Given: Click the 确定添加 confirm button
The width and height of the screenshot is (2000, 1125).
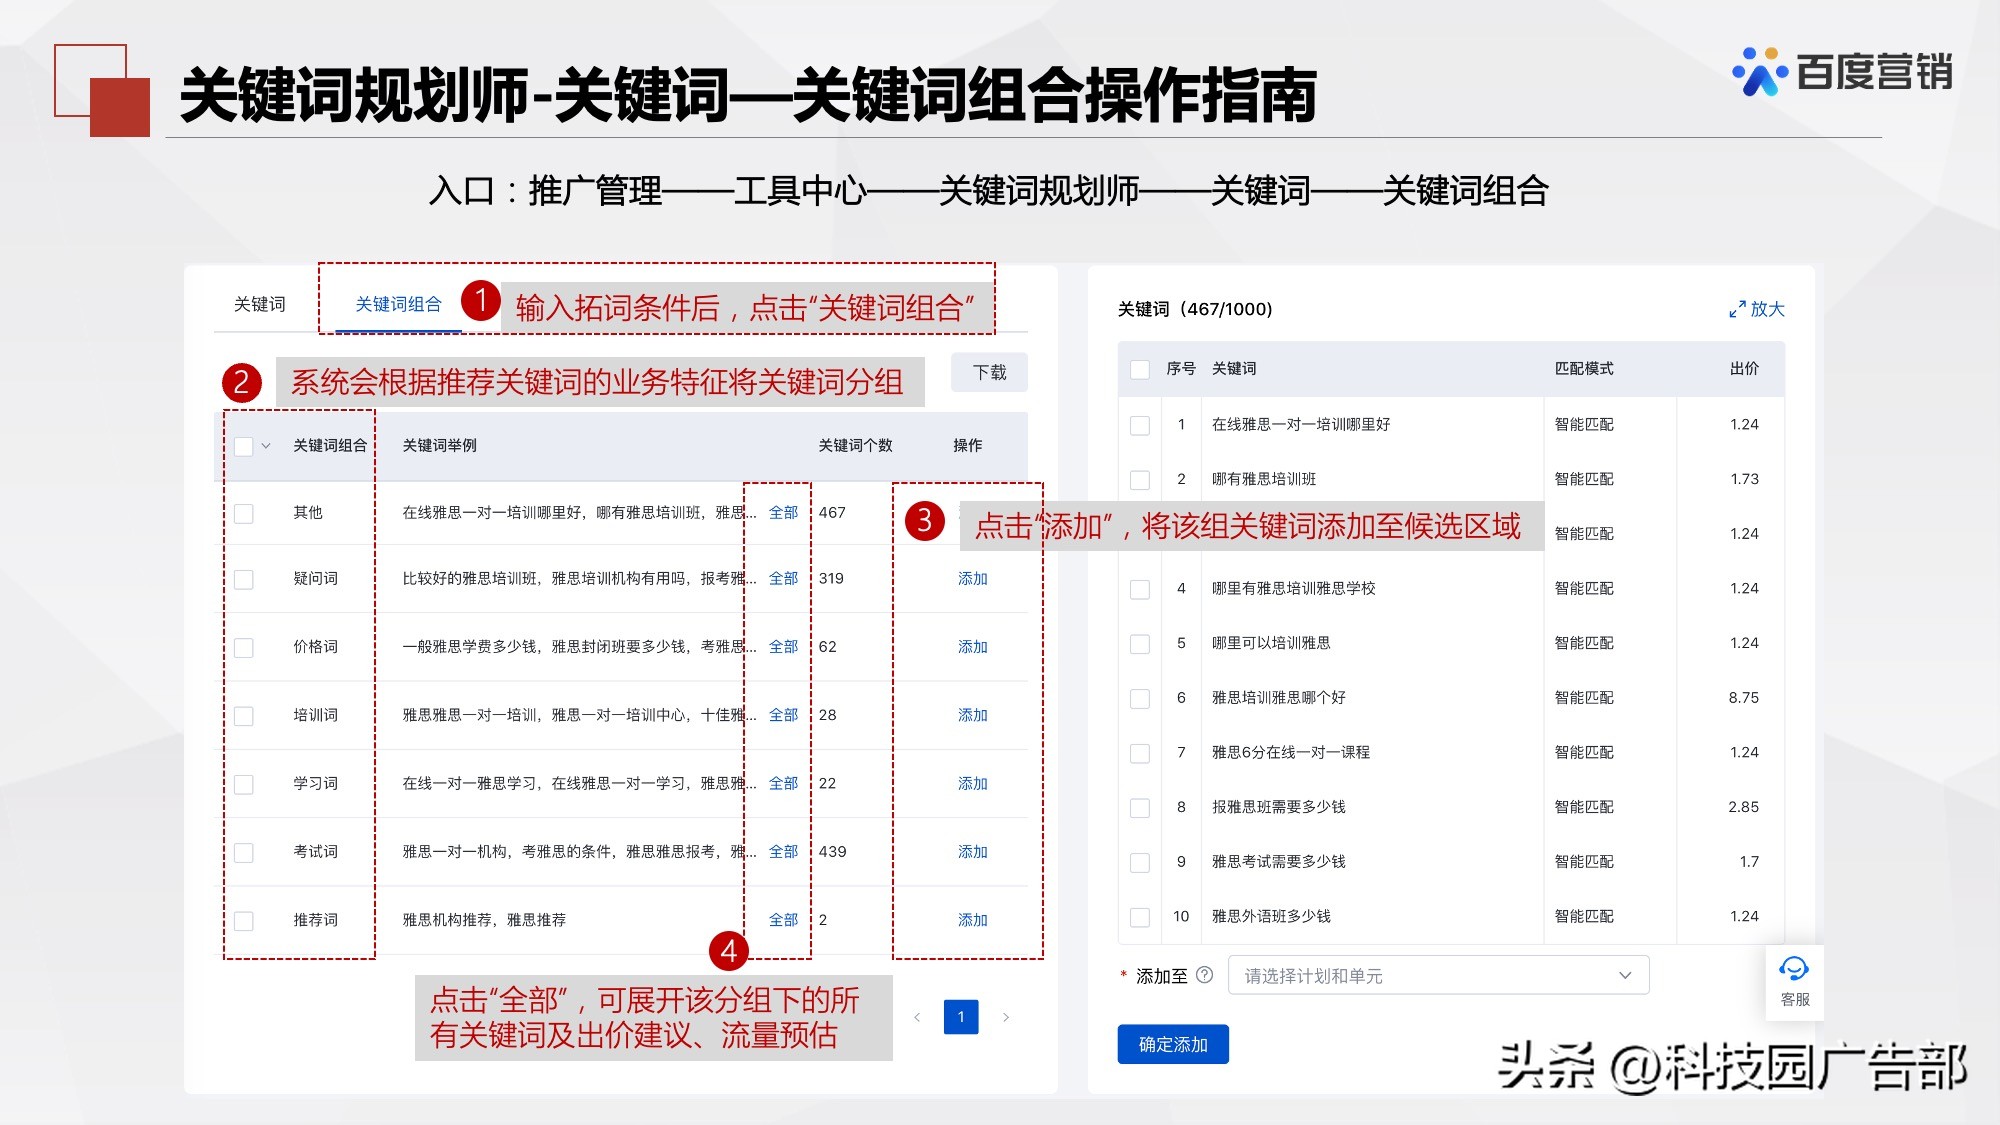Looking at the screenshot, I should [1172, 1044].
